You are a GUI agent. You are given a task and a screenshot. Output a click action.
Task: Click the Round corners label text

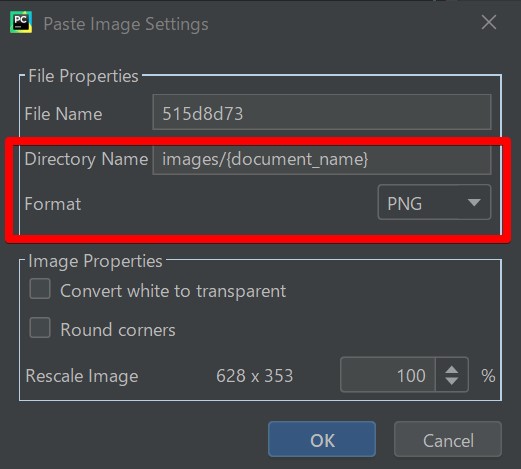(118, 330)
